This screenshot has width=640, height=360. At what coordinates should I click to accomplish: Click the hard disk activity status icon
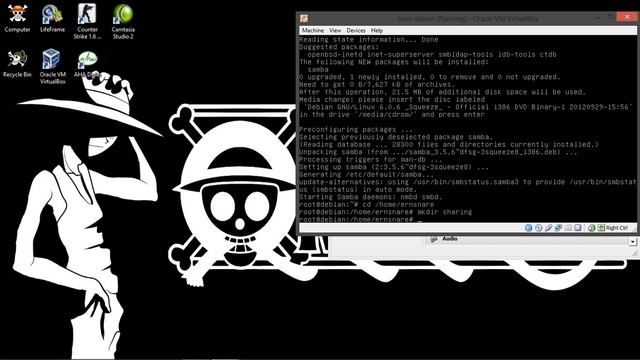pyautogui.click(x=529, y=228)
